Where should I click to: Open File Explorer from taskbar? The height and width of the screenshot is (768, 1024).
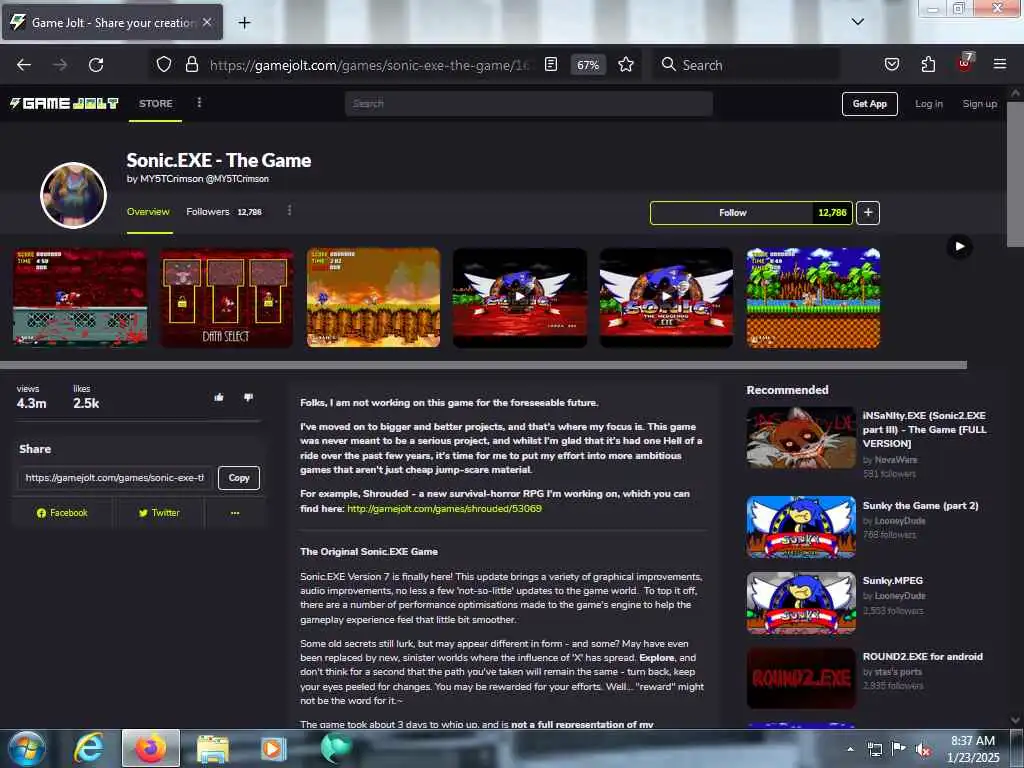pyautogui.click(x=212, y=748)
